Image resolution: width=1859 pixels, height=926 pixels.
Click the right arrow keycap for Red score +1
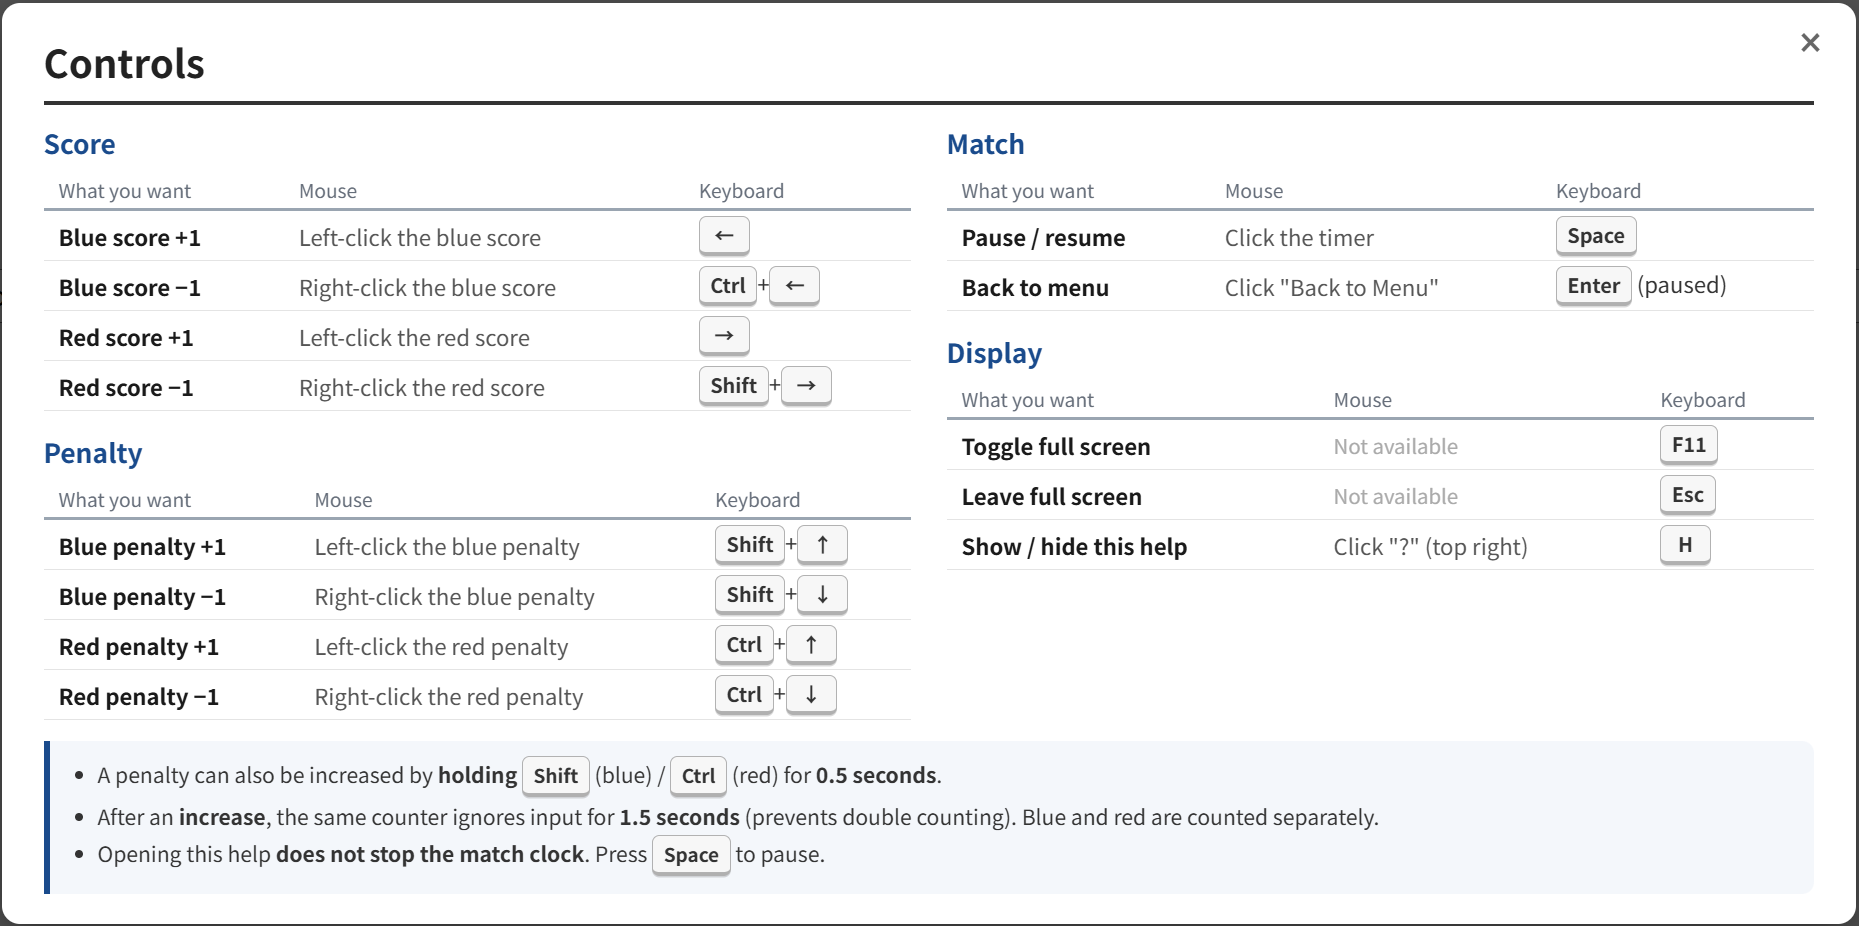[724, 336]
